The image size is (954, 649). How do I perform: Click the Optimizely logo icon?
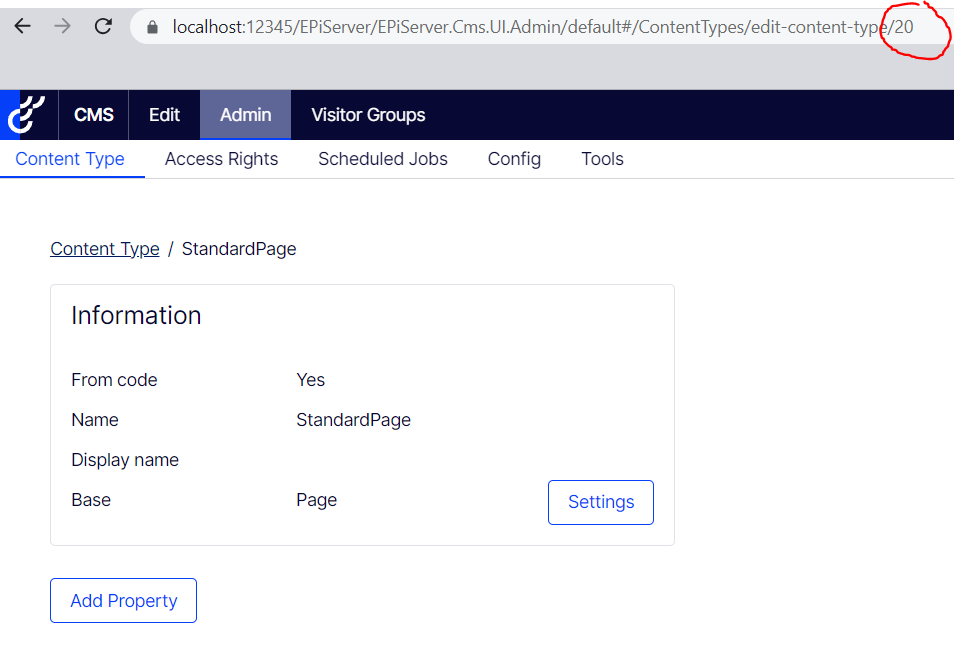pyautogui.click(x=26, y=114)
